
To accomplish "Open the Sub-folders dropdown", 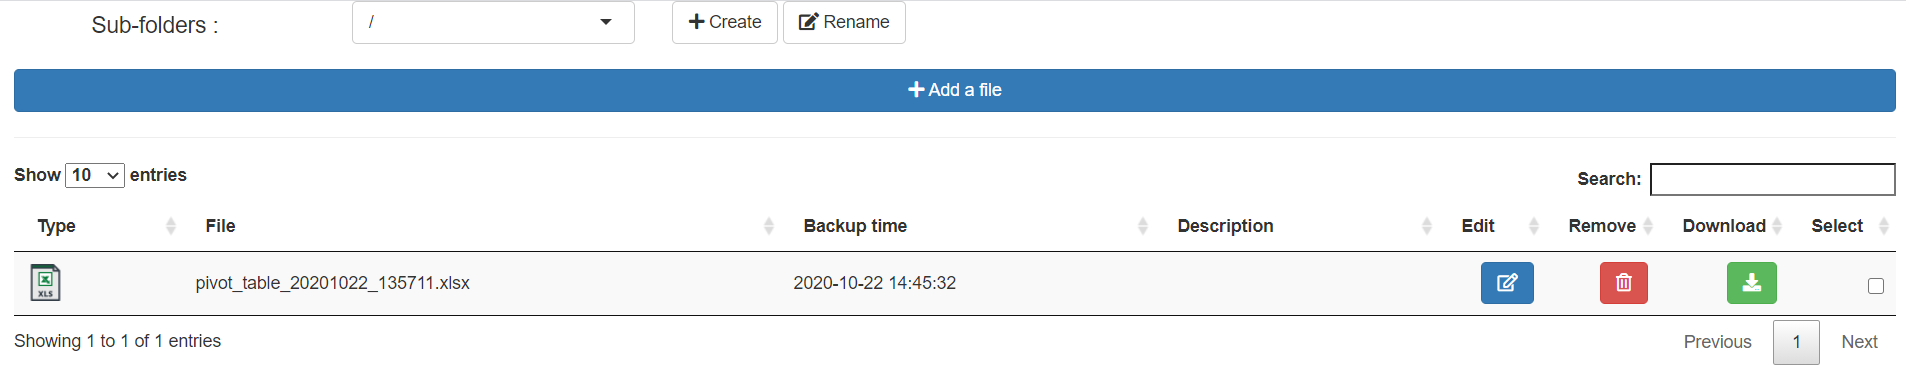I will [x=493, y=22].
